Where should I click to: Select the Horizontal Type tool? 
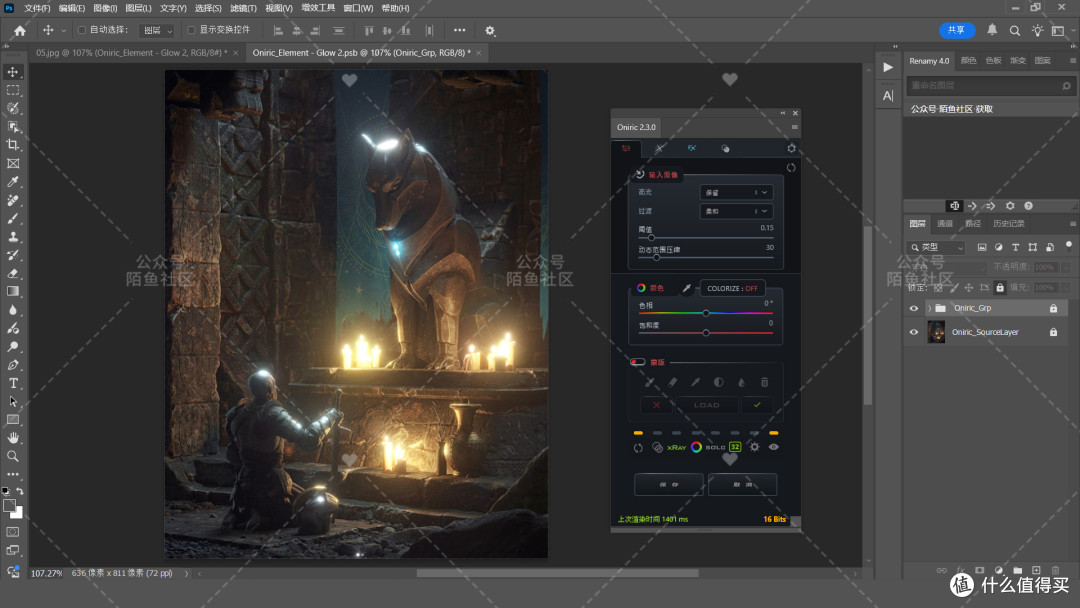(13, 383)
